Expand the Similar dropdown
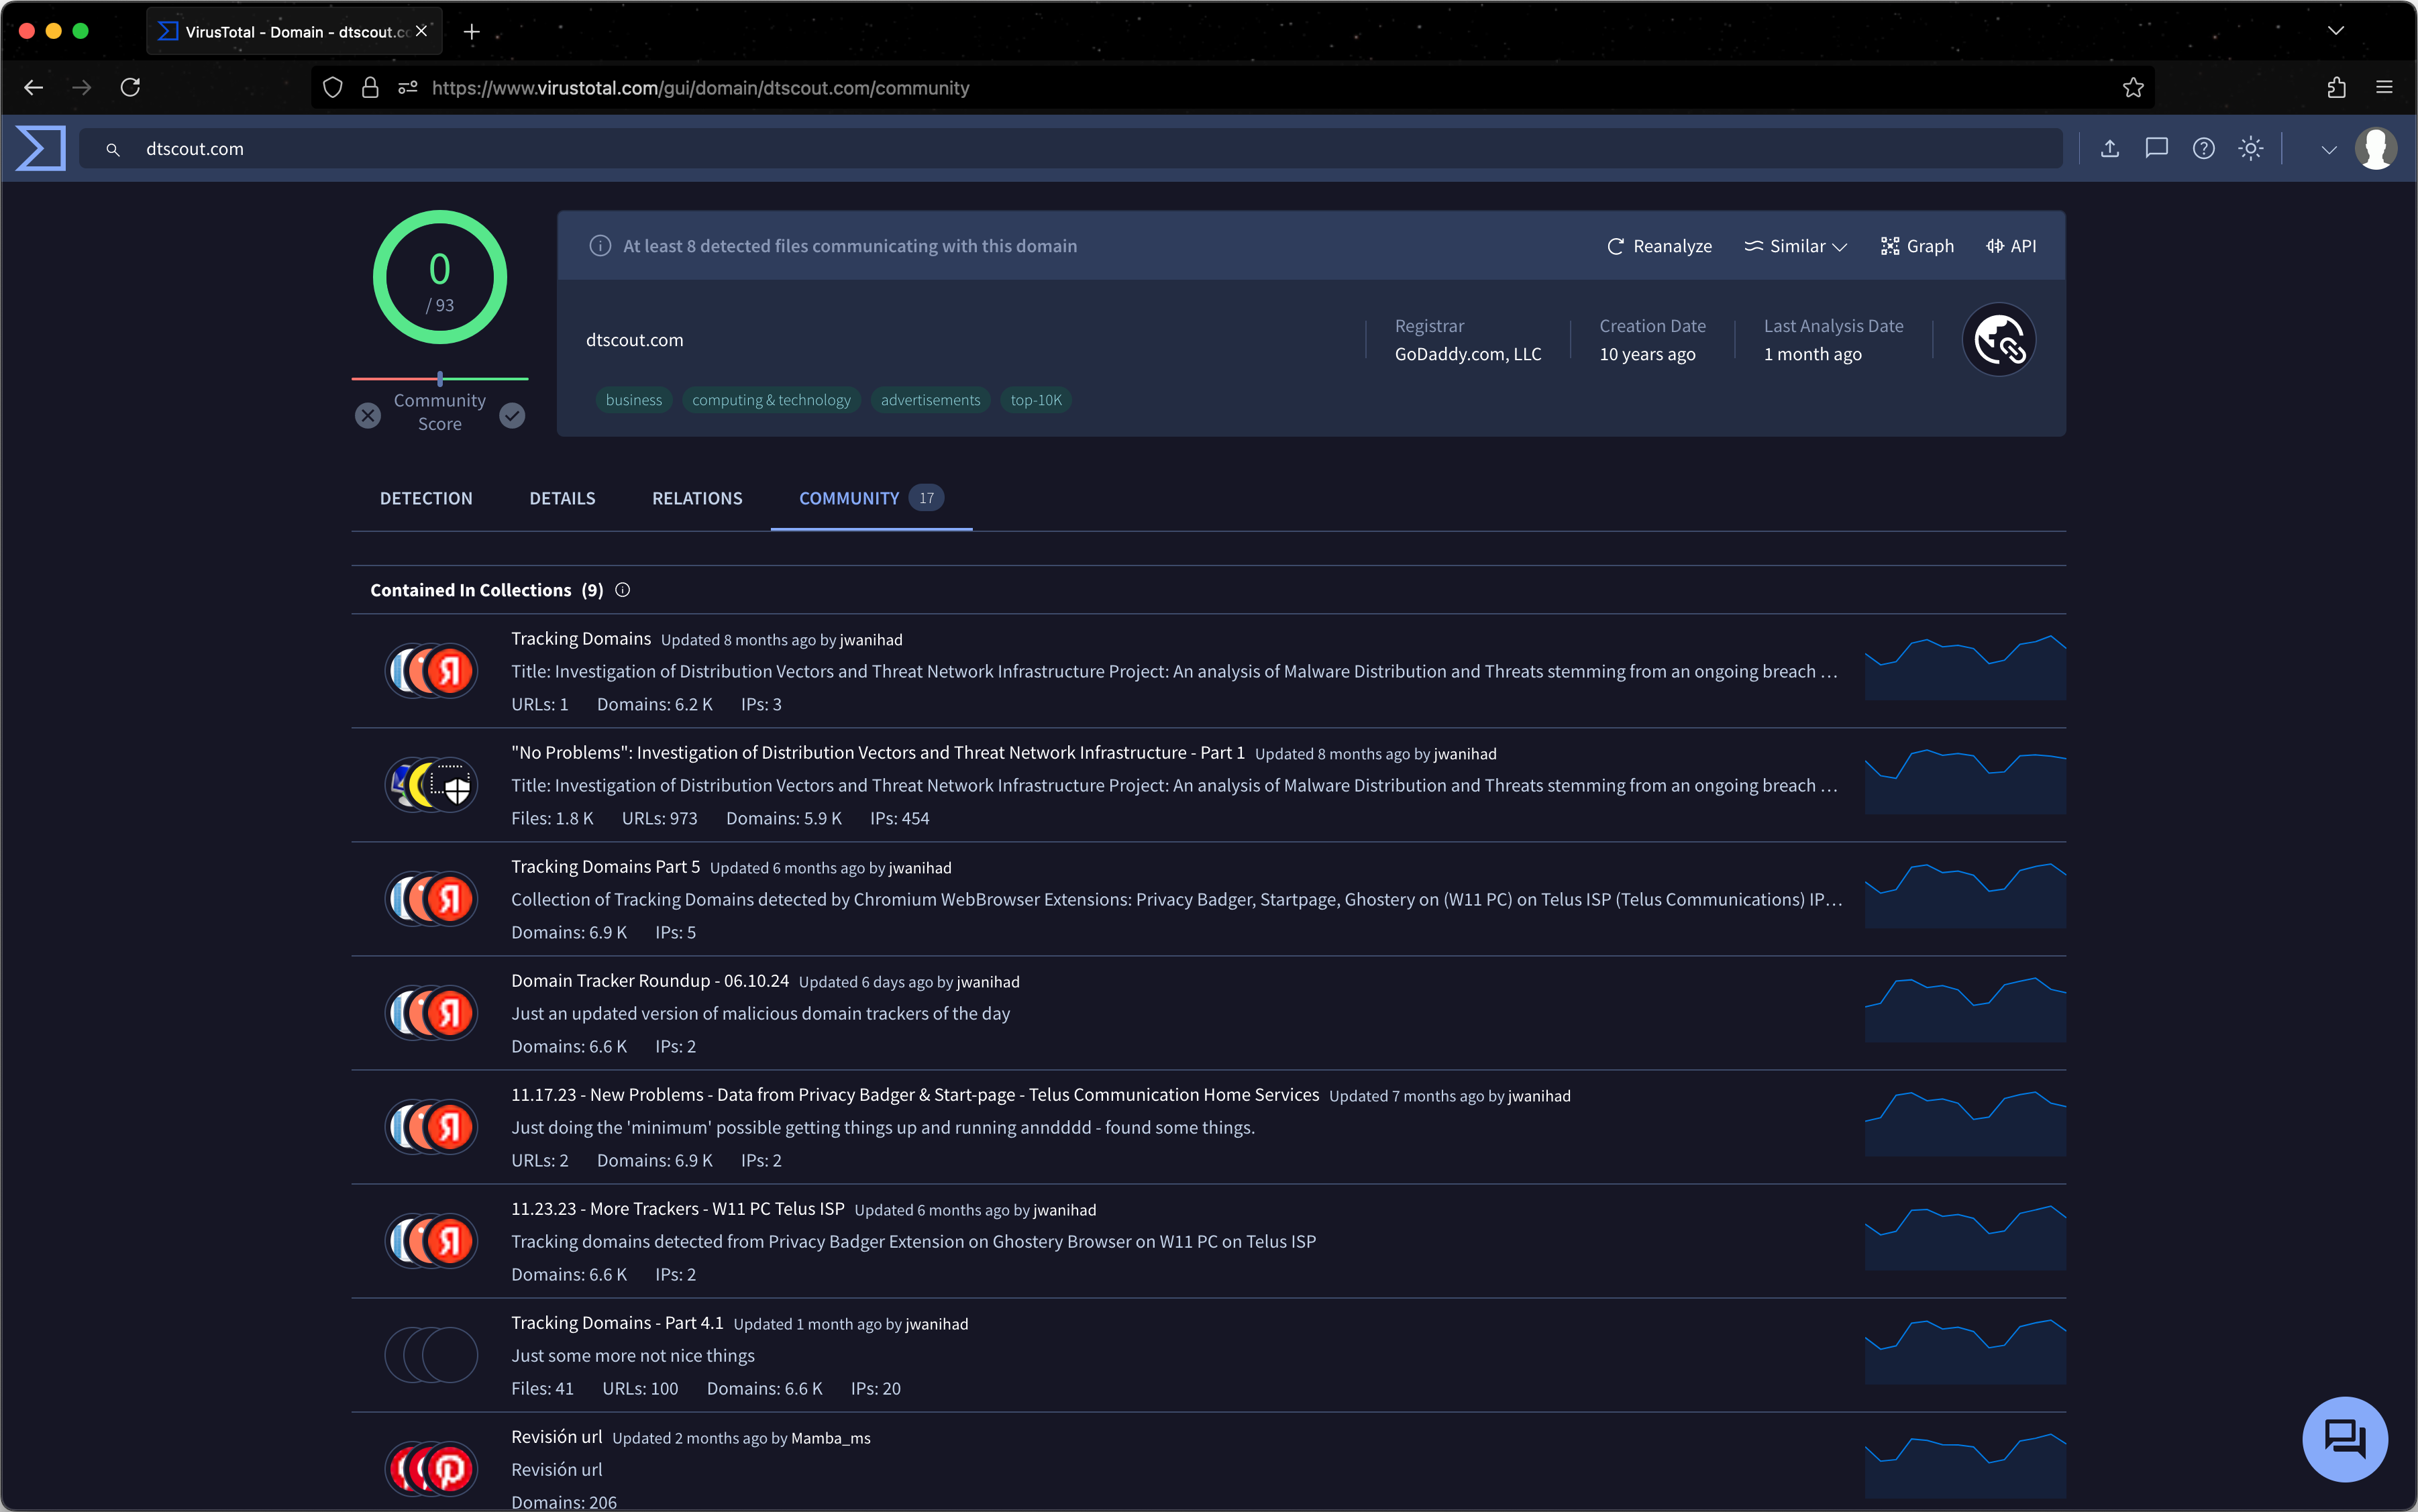The image size is (2418, 1512). pos(1795,246)
